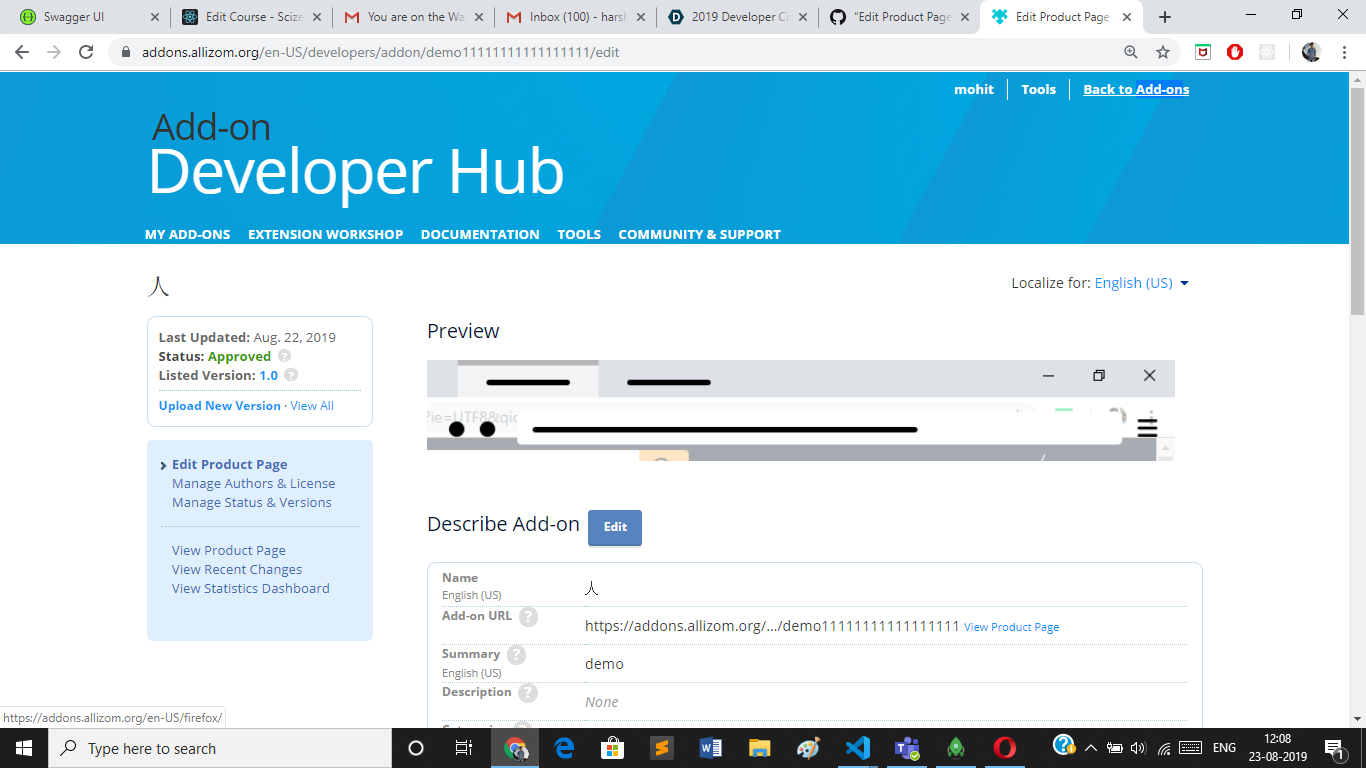Expand hidden icons in the system tray
1366x768 pixels.
[1091, 747]
